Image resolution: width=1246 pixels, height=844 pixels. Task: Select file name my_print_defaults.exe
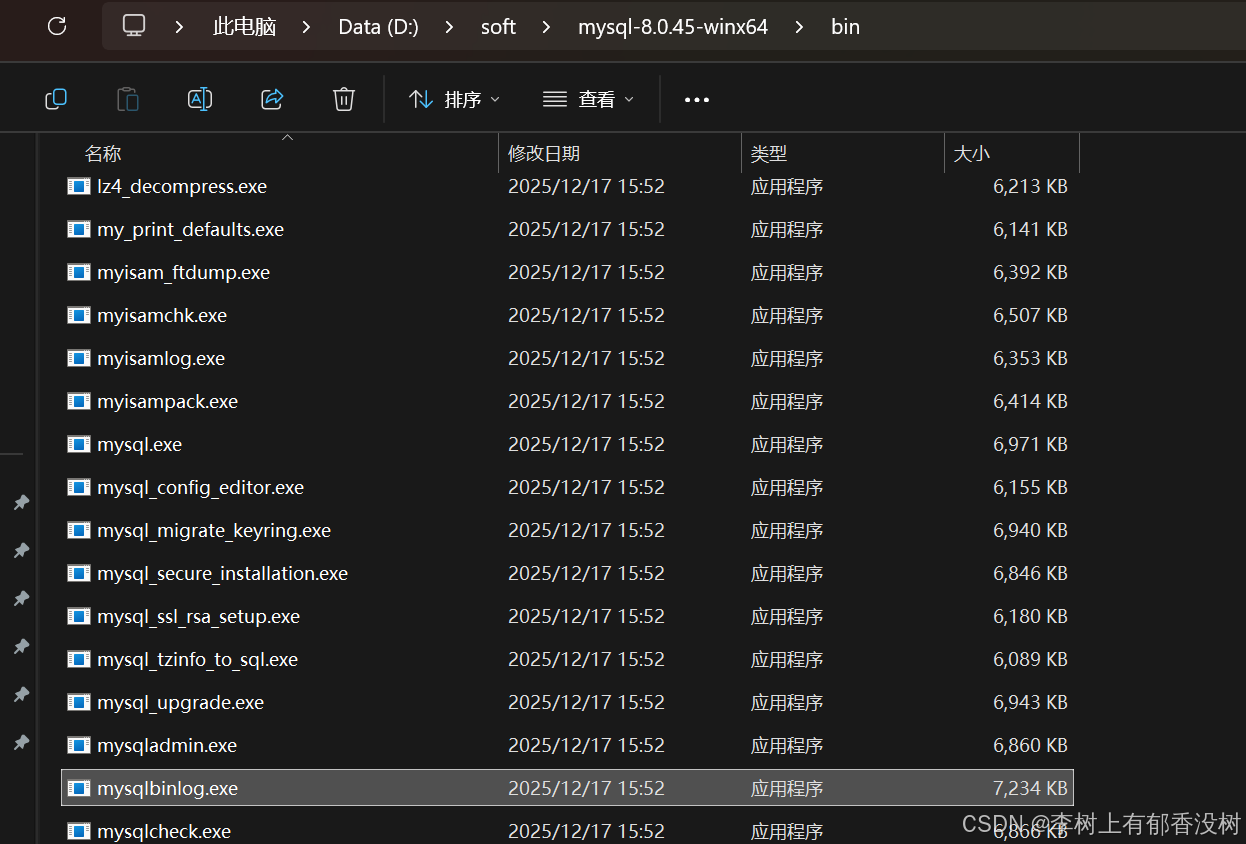(x=191, y=229)
